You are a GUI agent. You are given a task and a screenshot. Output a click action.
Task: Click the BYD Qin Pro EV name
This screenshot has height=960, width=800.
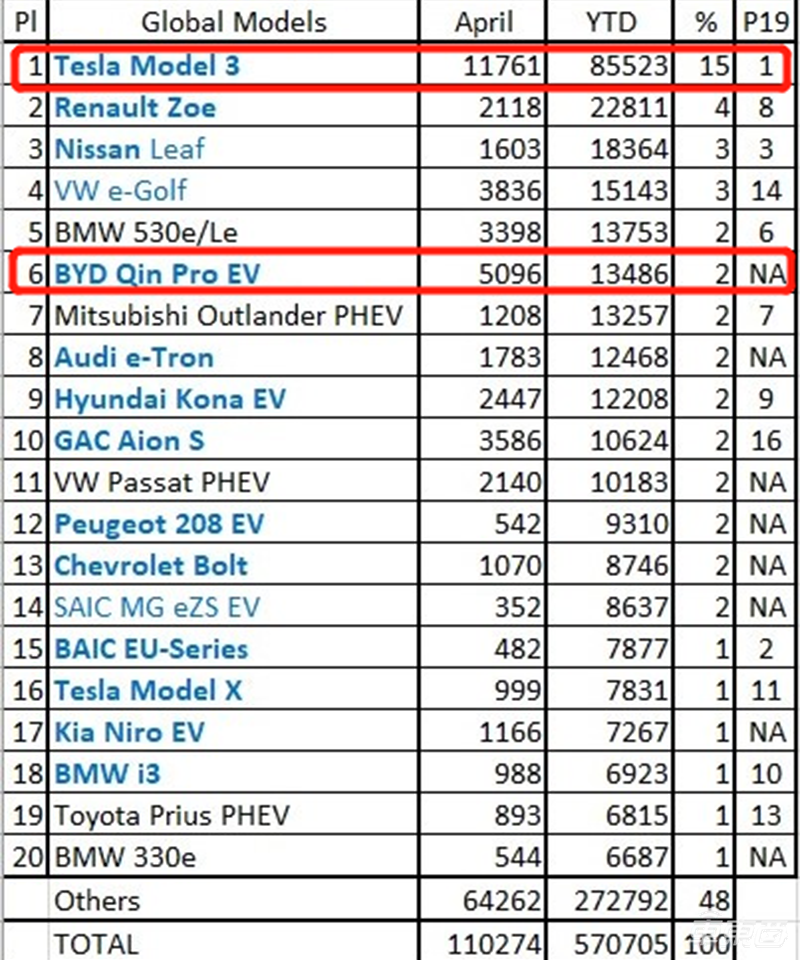(x=156, y=274)
